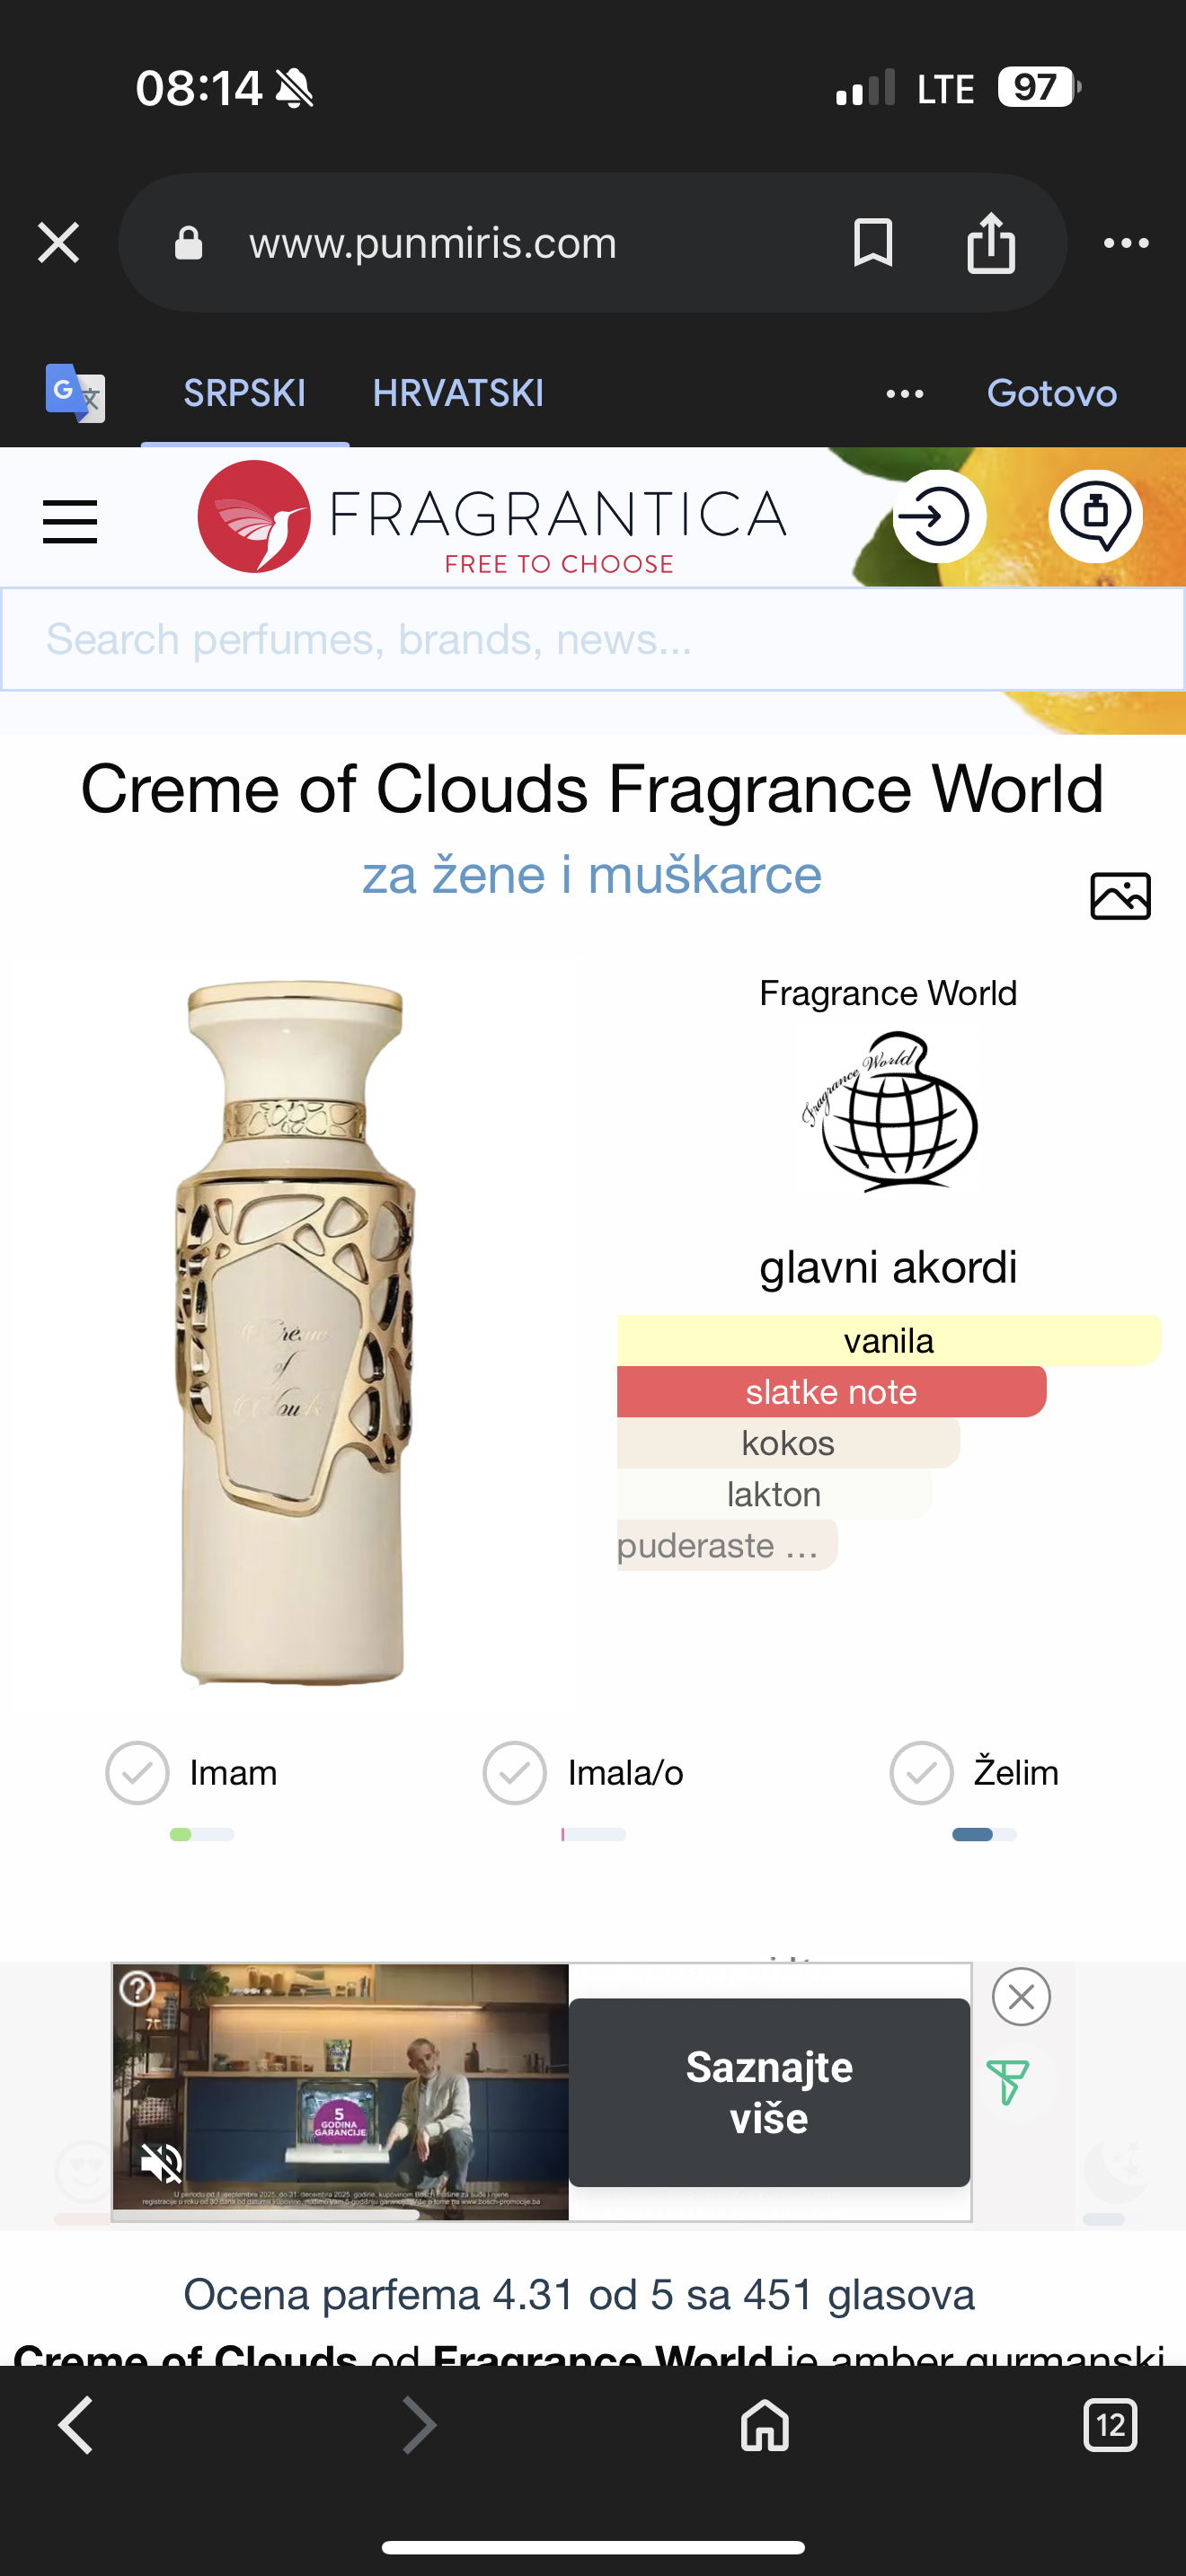Share the page via the share icon

pyautogui.click(x=991, y=242)
